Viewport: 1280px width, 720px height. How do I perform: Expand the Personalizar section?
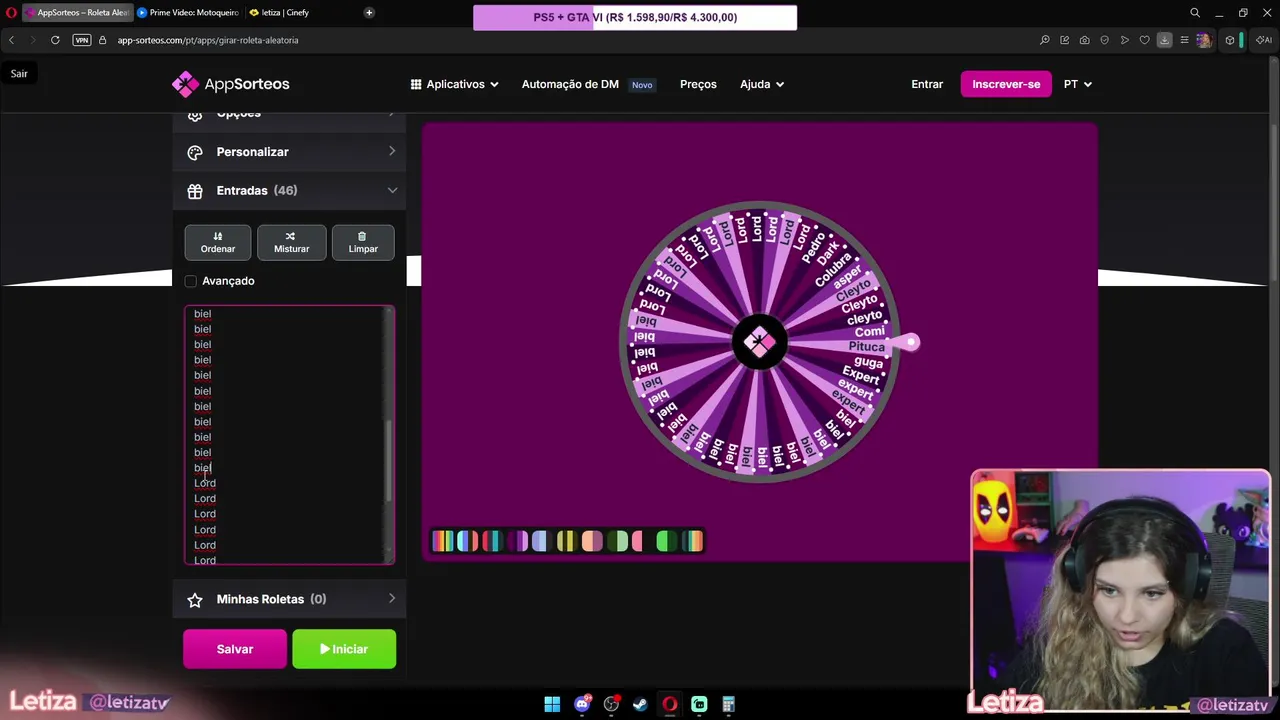tap(289, 152)
